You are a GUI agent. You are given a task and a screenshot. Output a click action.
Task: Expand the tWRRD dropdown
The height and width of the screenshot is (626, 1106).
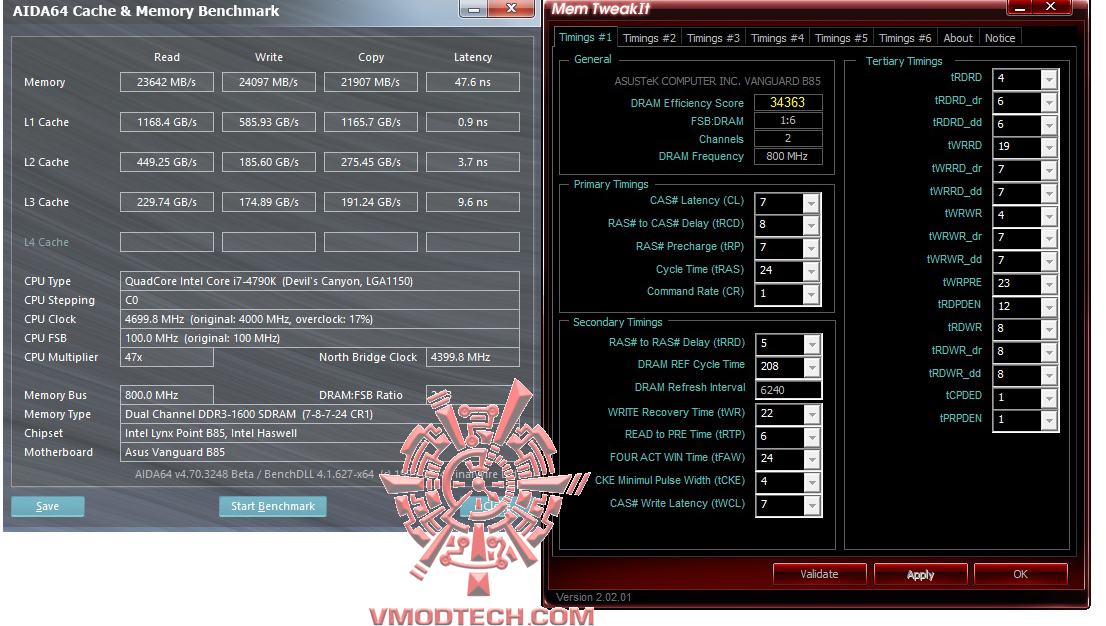point(1050,148)
